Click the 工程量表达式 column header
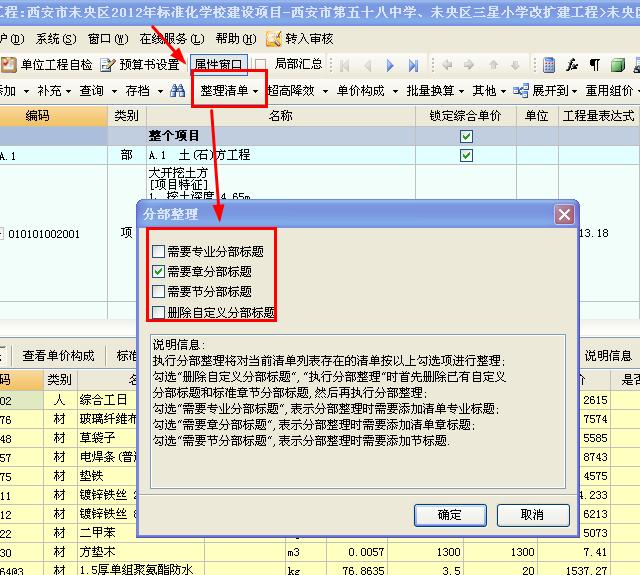This screenshot has height=575, width=640. coord(599,116)
